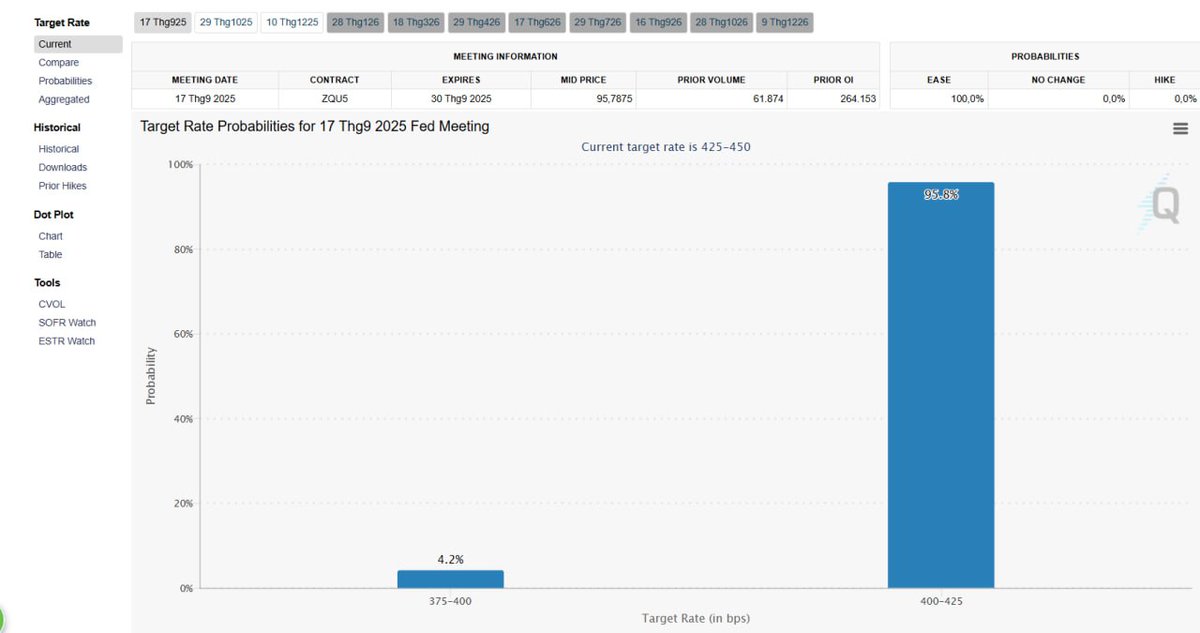The image size is (1200, 633).
Task: Open the Prior Hikes link
Action: coord(62,186)
